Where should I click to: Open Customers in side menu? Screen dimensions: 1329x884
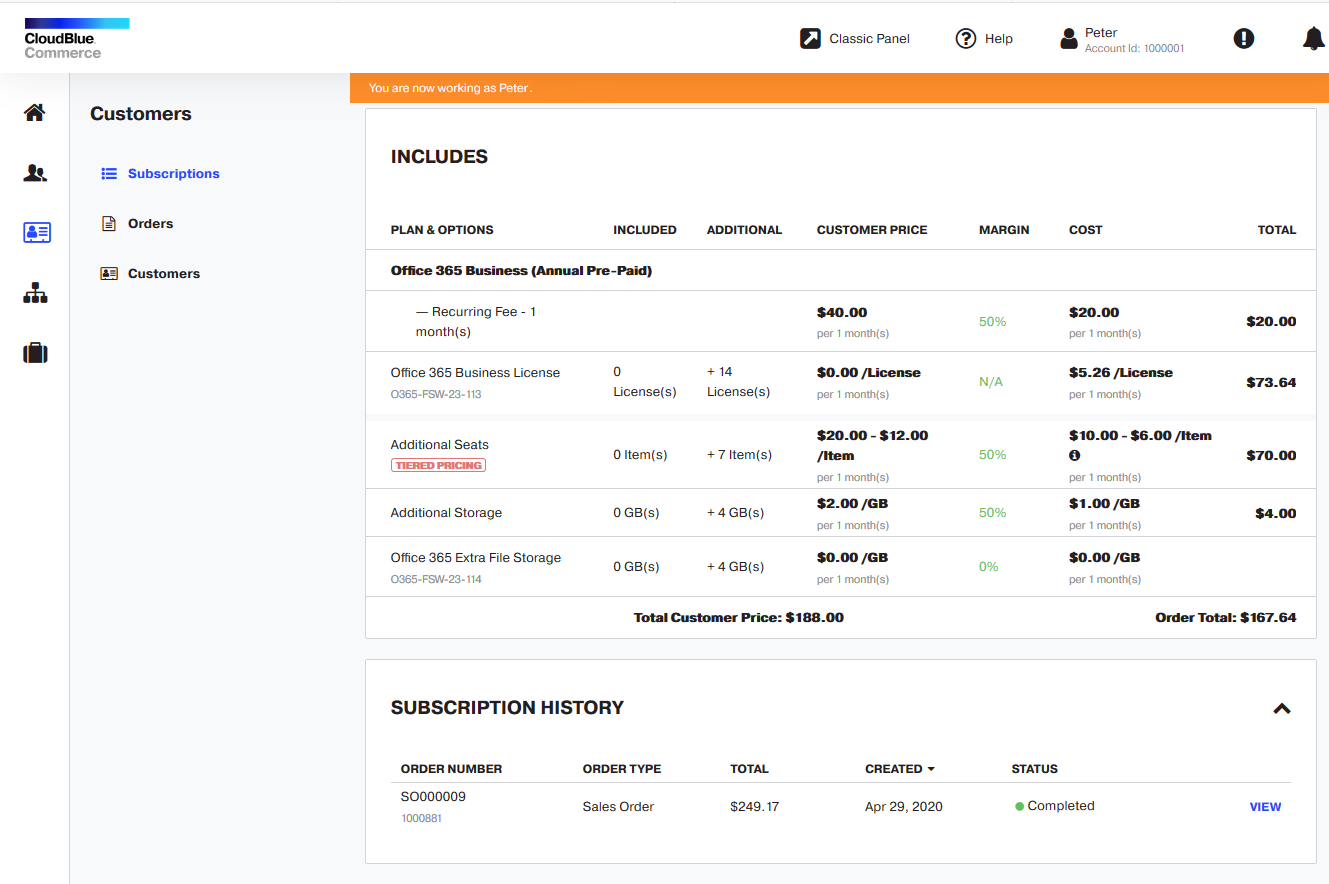tap(164, 273)
